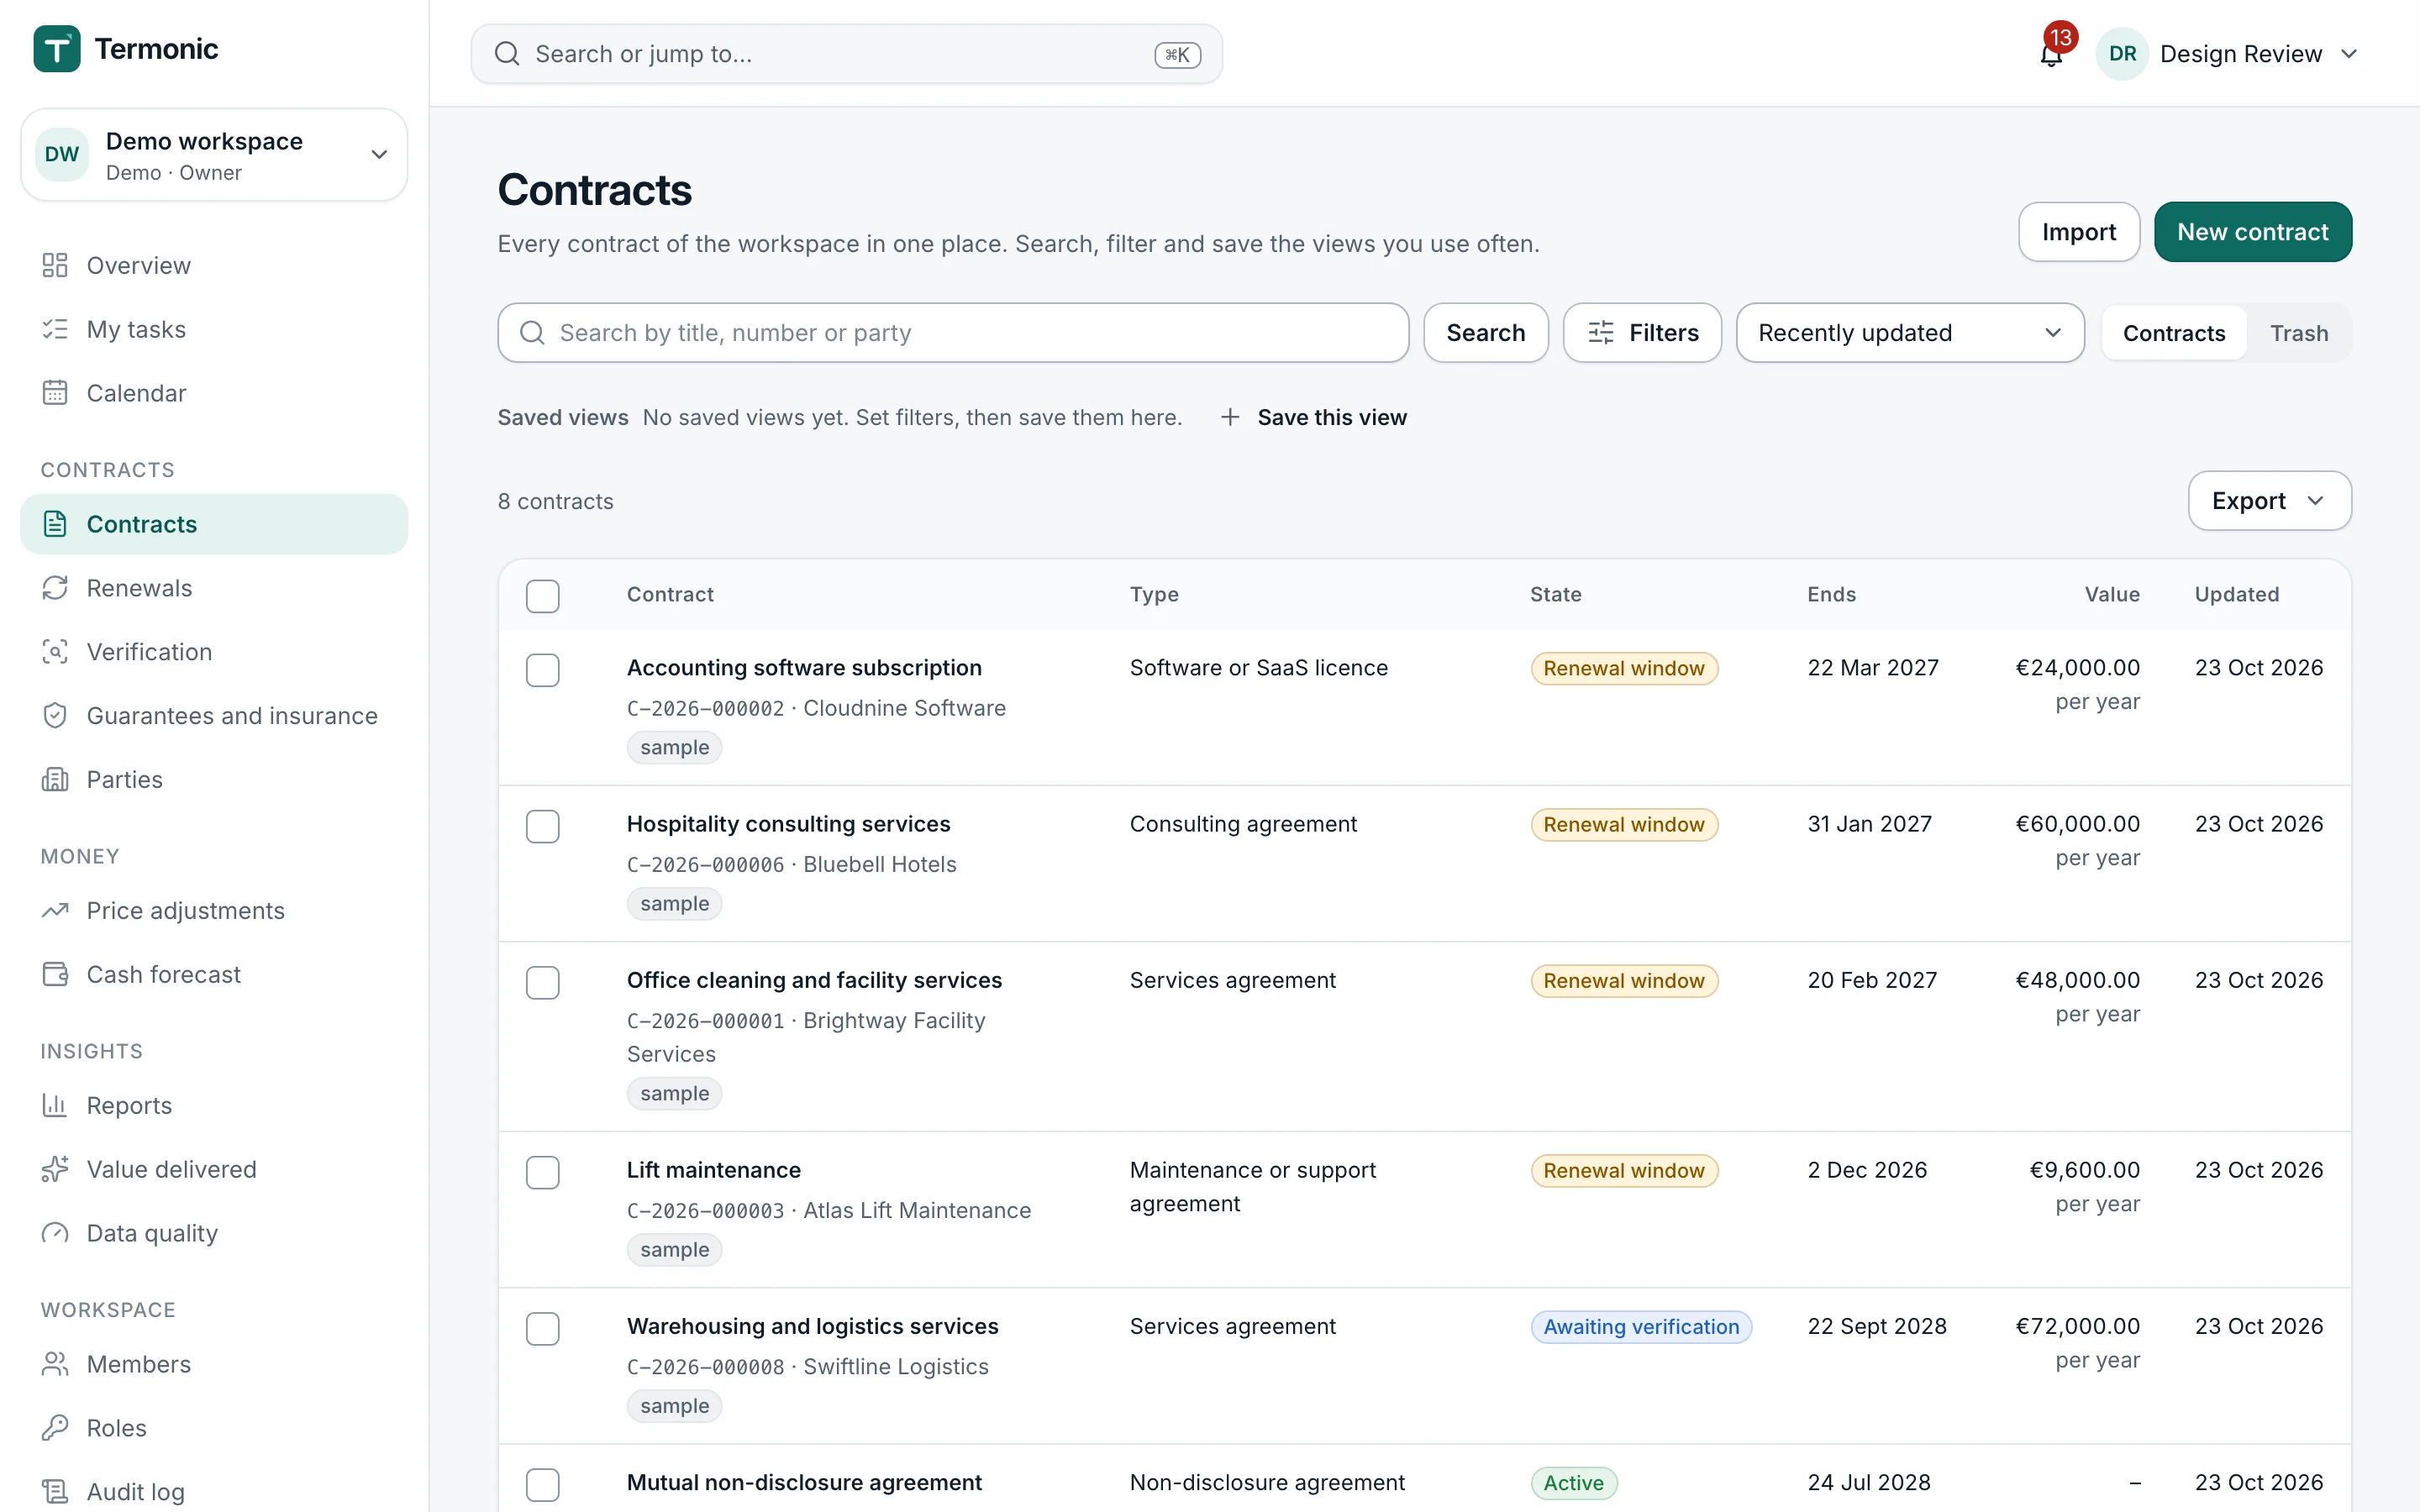Click the Awaiting verification state badge
Screen dimensions: 2420x1512
(1641, 1327)
